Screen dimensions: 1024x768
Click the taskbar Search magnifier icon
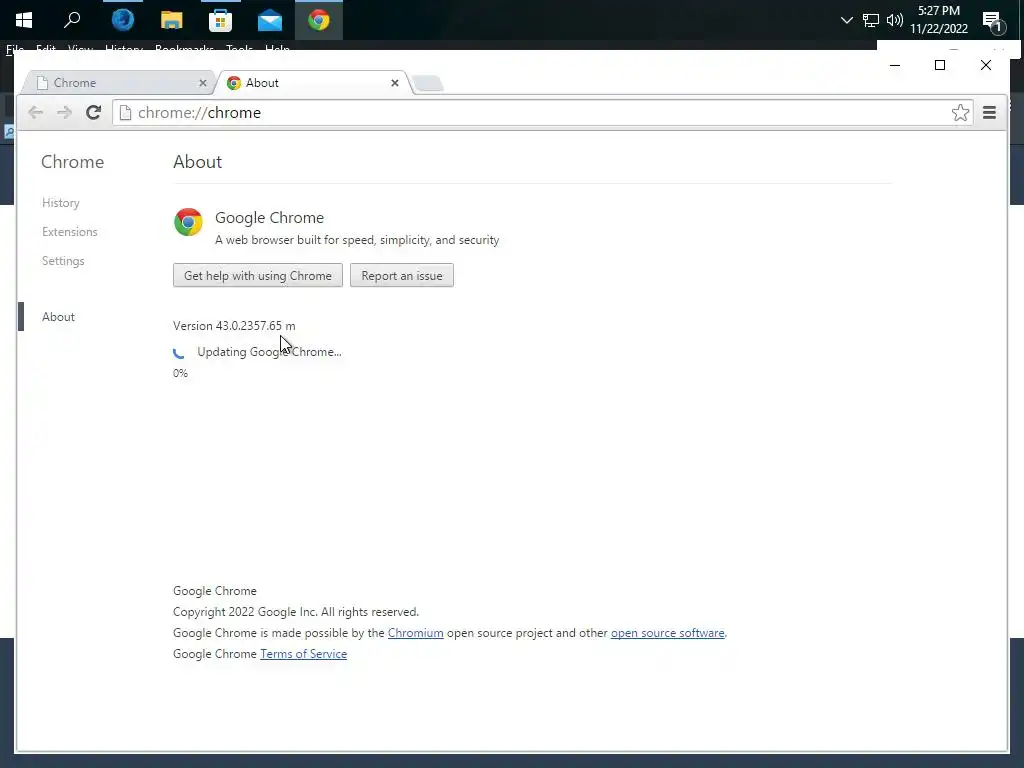tap(72, 20)
